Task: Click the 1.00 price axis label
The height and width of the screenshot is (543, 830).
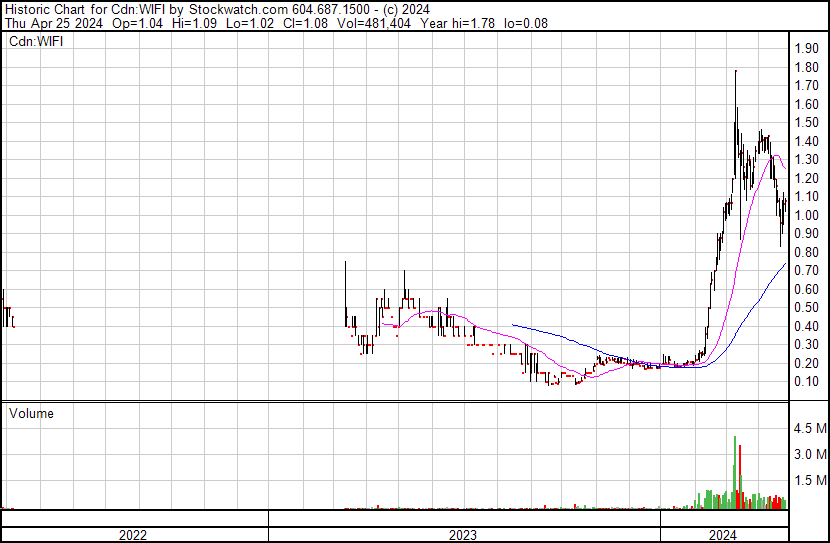Action: pyautogui.click(x=807, y=215)
